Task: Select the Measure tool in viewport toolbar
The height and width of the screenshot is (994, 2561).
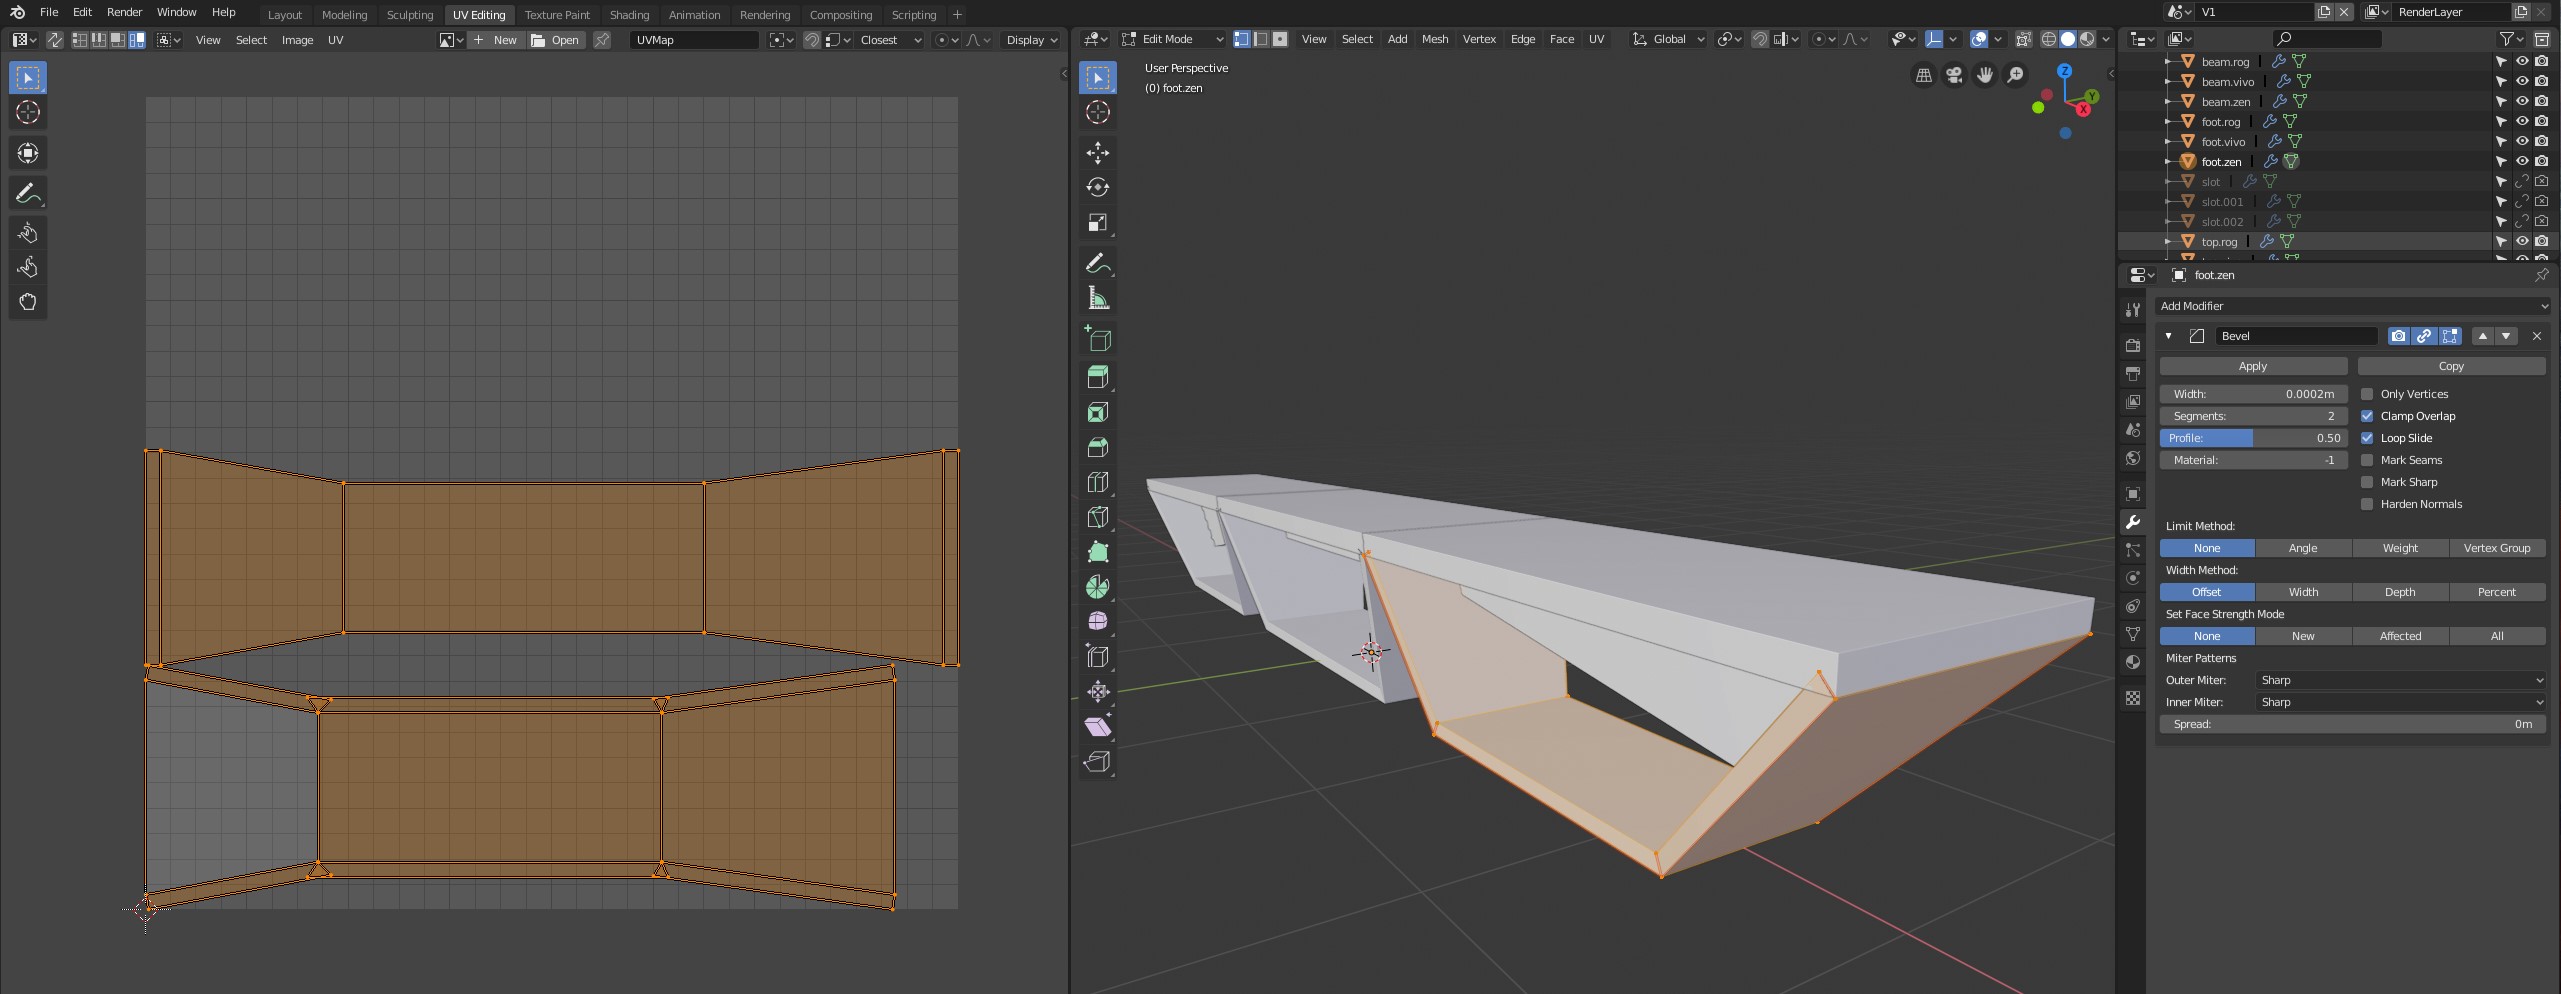Action: click(1097, 298)
